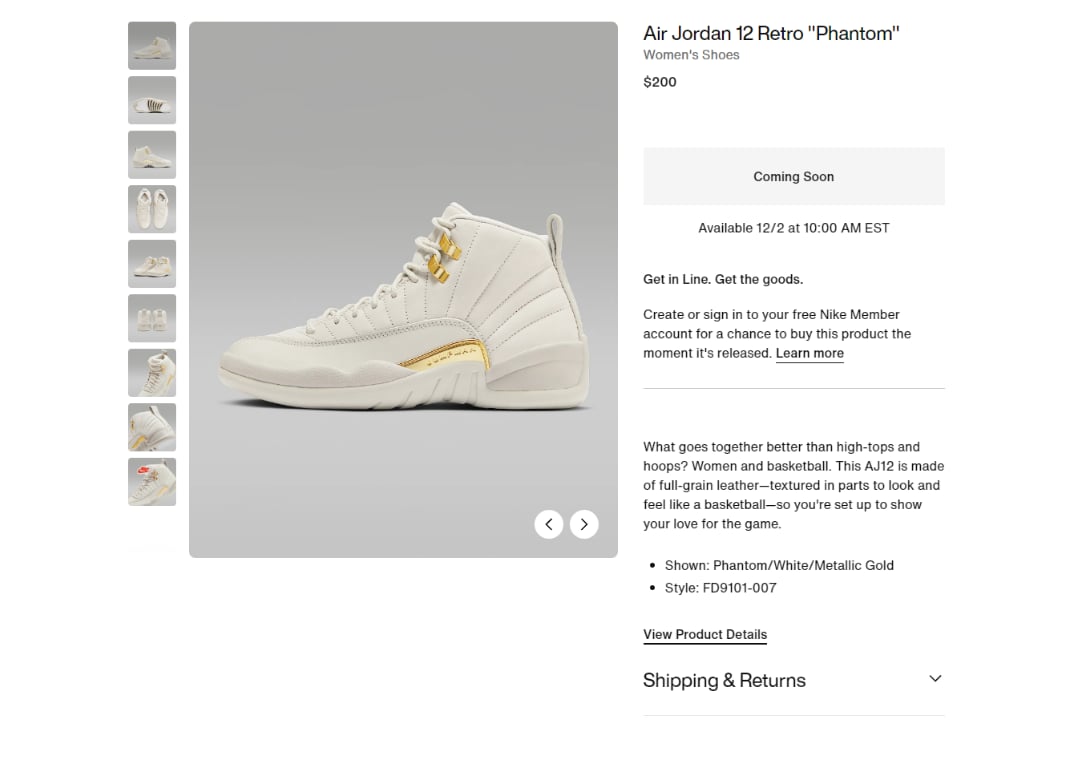Follow the Learn more link
Screen dimensions: 1070x760
(809, 353)
